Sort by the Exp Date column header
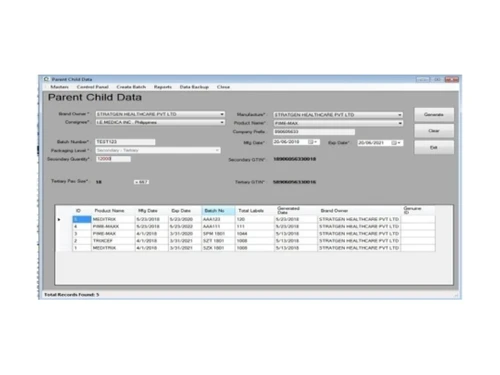Viewport: 500px width, 375px height. tap(185, 211)
